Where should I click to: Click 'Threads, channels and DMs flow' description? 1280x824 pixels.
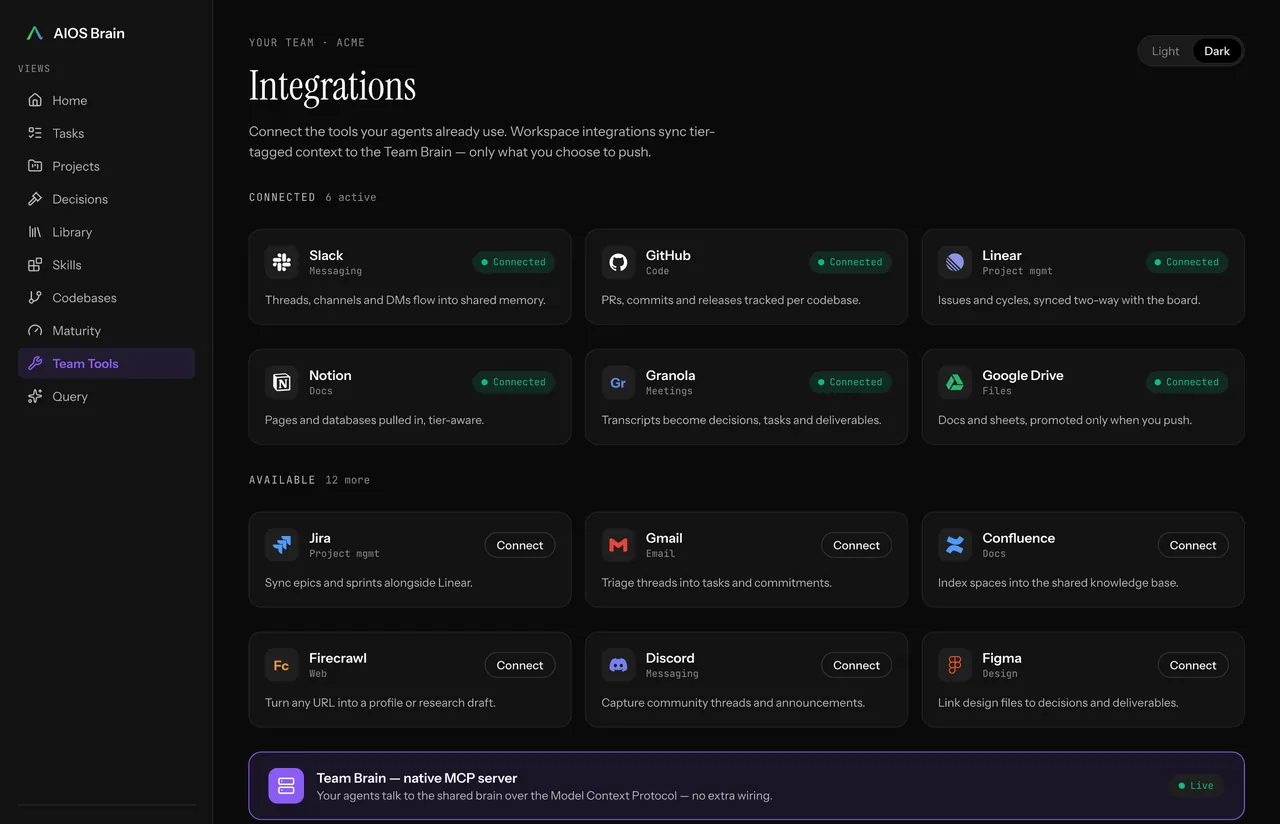pyautogui.click(x=405, y=300)
